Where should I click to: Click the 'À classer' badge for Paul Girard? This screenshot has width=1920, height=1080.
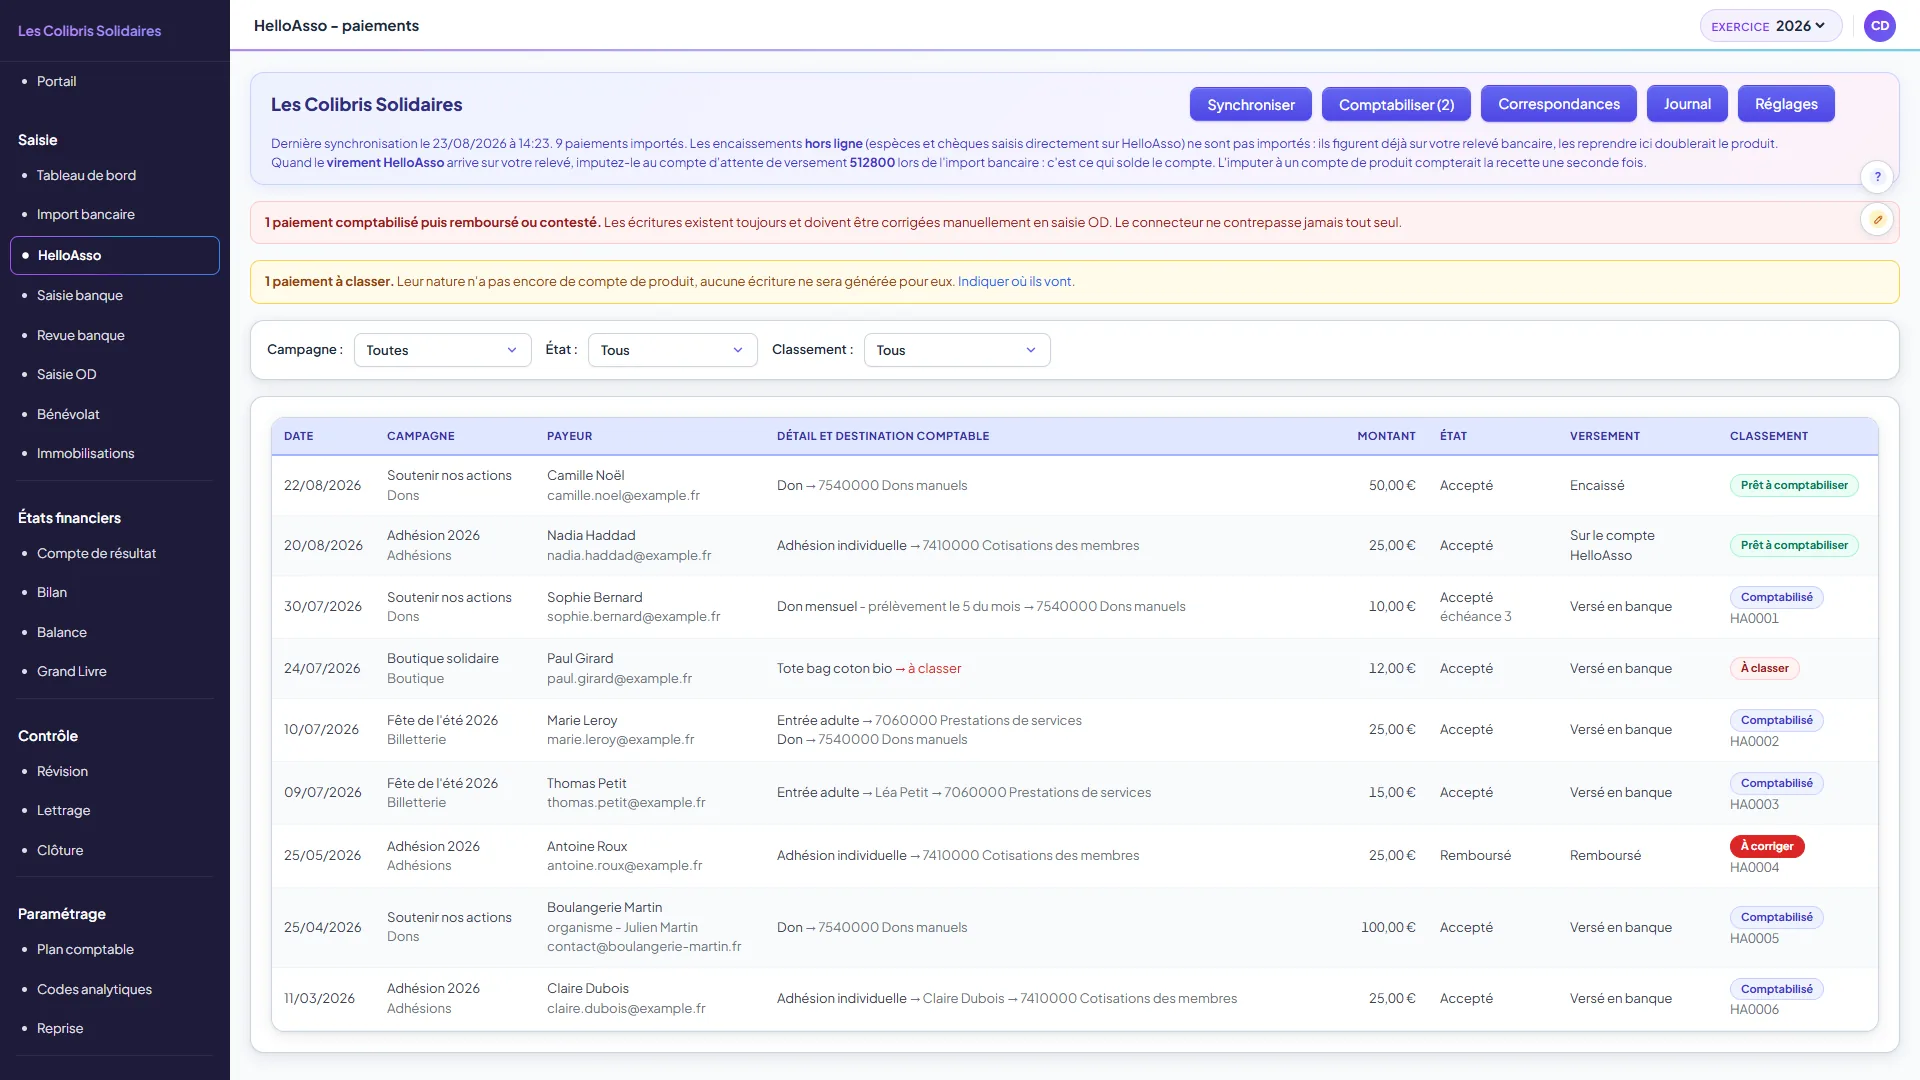click(1764, 668)
